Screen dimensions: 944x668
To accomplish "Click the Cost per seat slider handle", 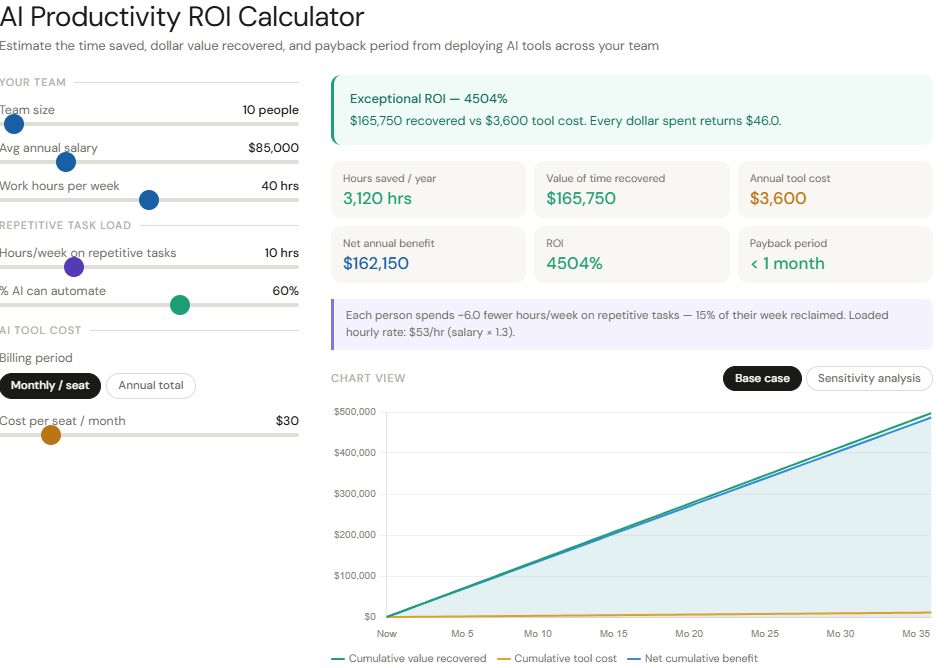I will click(x=51, y=435).
